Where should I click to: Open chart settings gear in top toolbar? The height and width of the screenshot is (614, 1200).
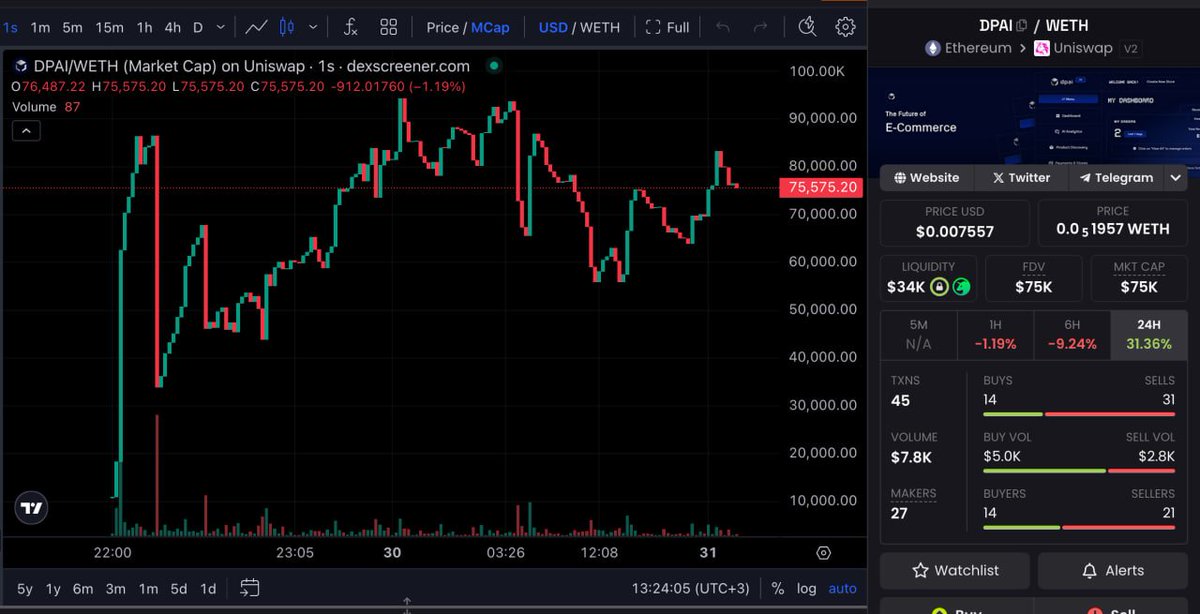pos(846,27)
